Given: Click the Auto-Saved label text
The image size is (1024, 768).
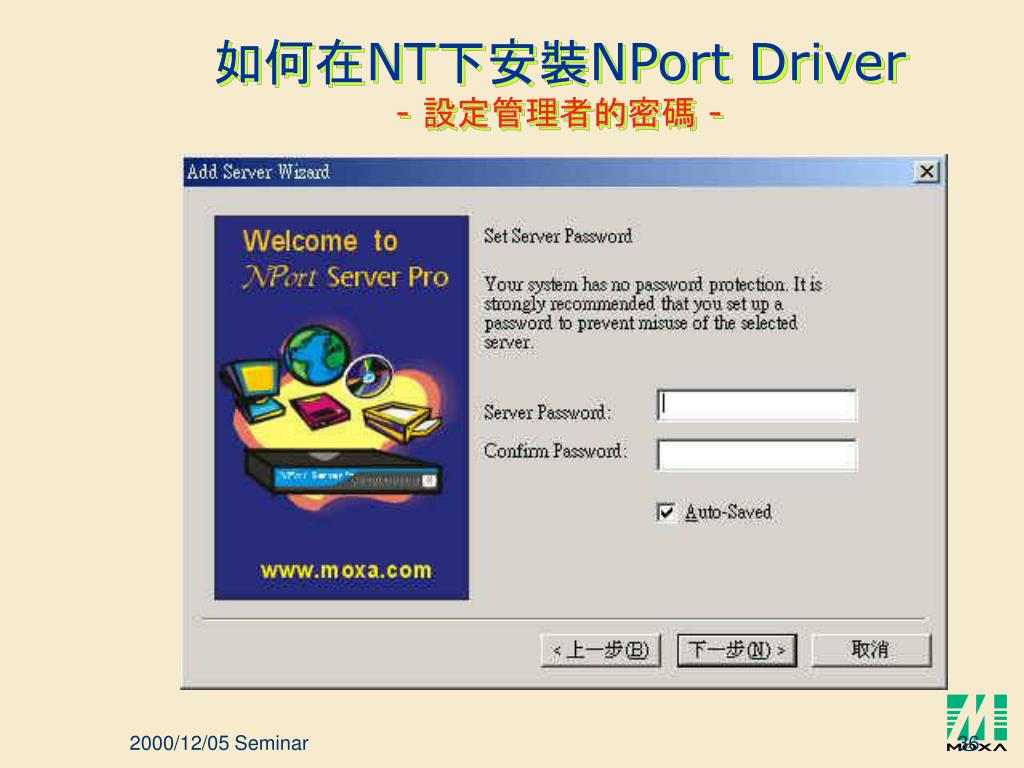Looking at the screenshot, I should point(728,512).
